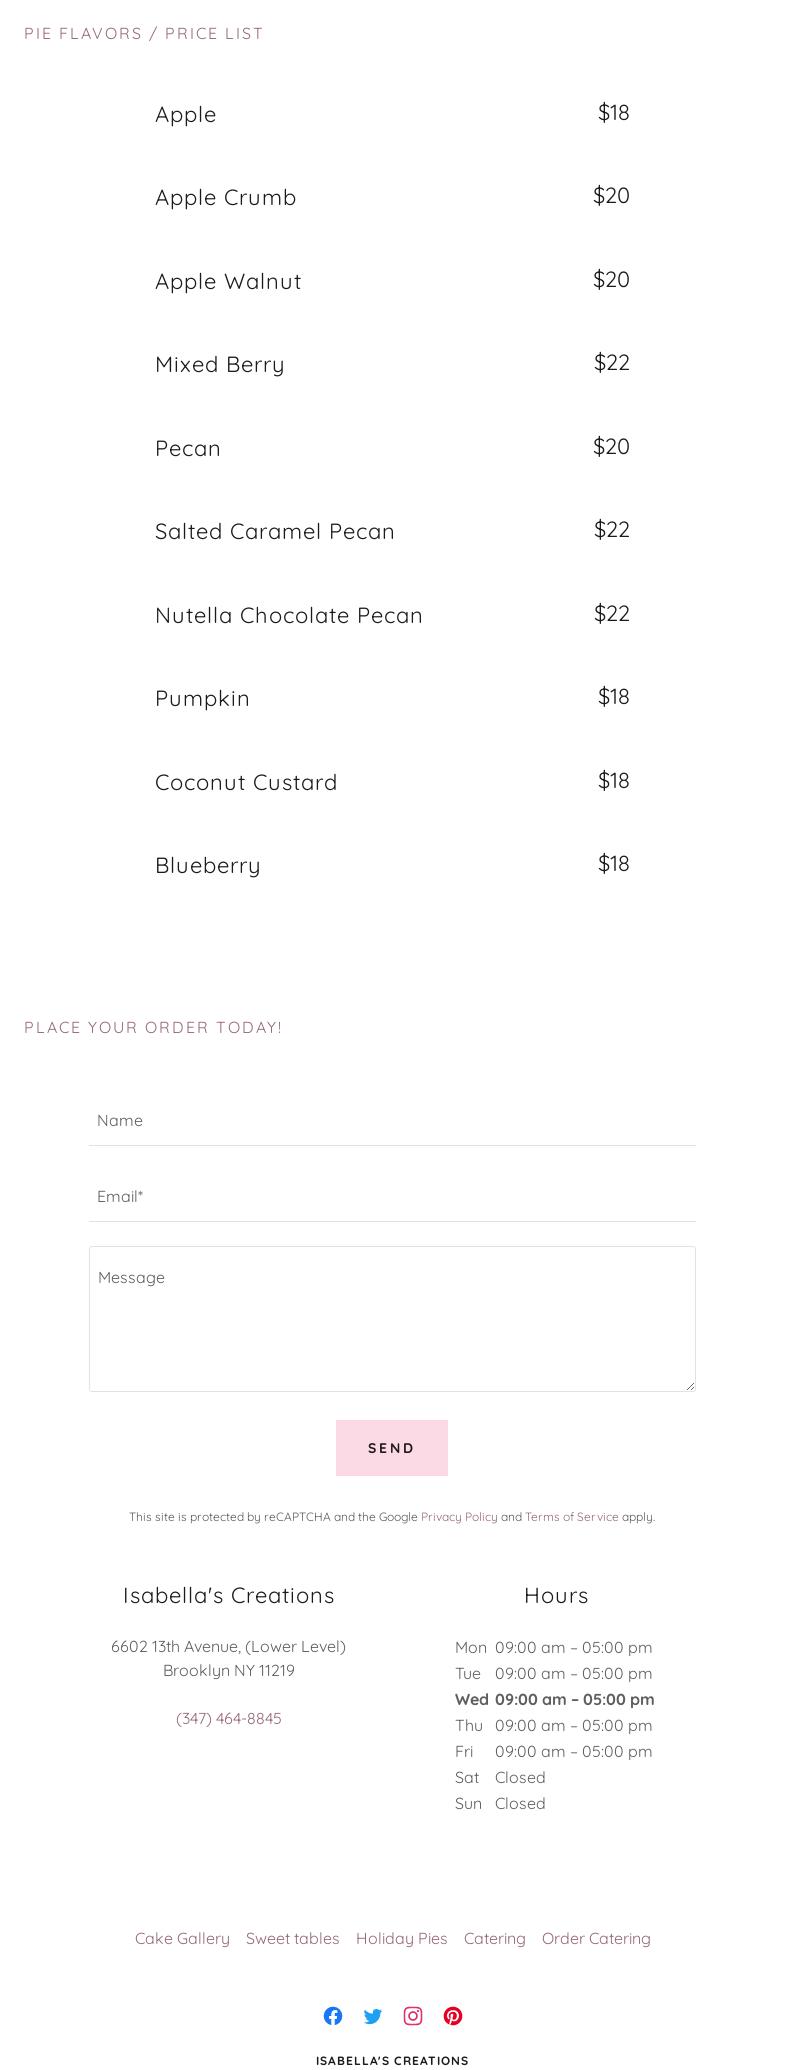Select the PIE FLAVORS / PRICE LIST heading
Image resolution: width=785 pixels, height=2070 pixels.
tap(143, 33)
